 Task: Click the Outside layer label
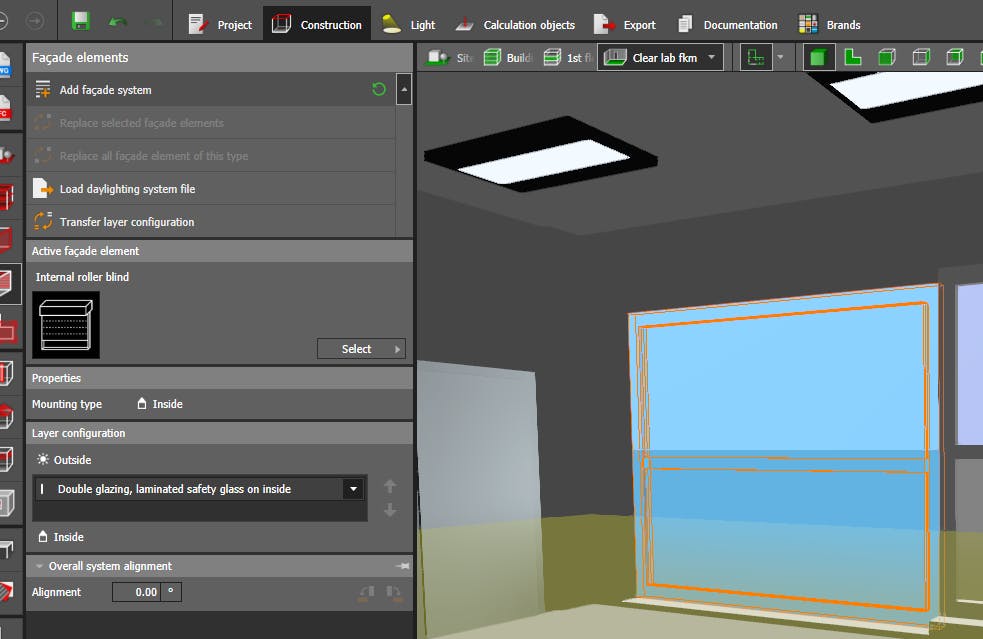pyautogui.click(x=72, y=460)
